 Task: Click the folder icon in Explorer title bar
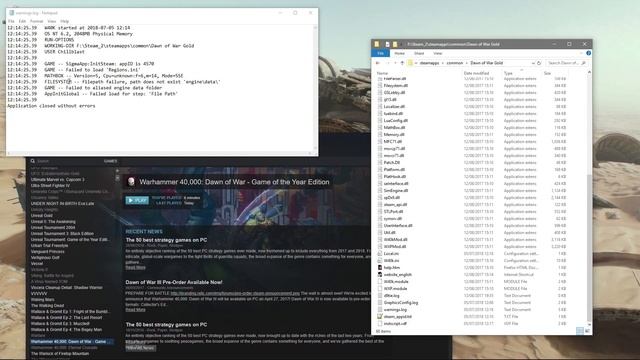(377, 44)
